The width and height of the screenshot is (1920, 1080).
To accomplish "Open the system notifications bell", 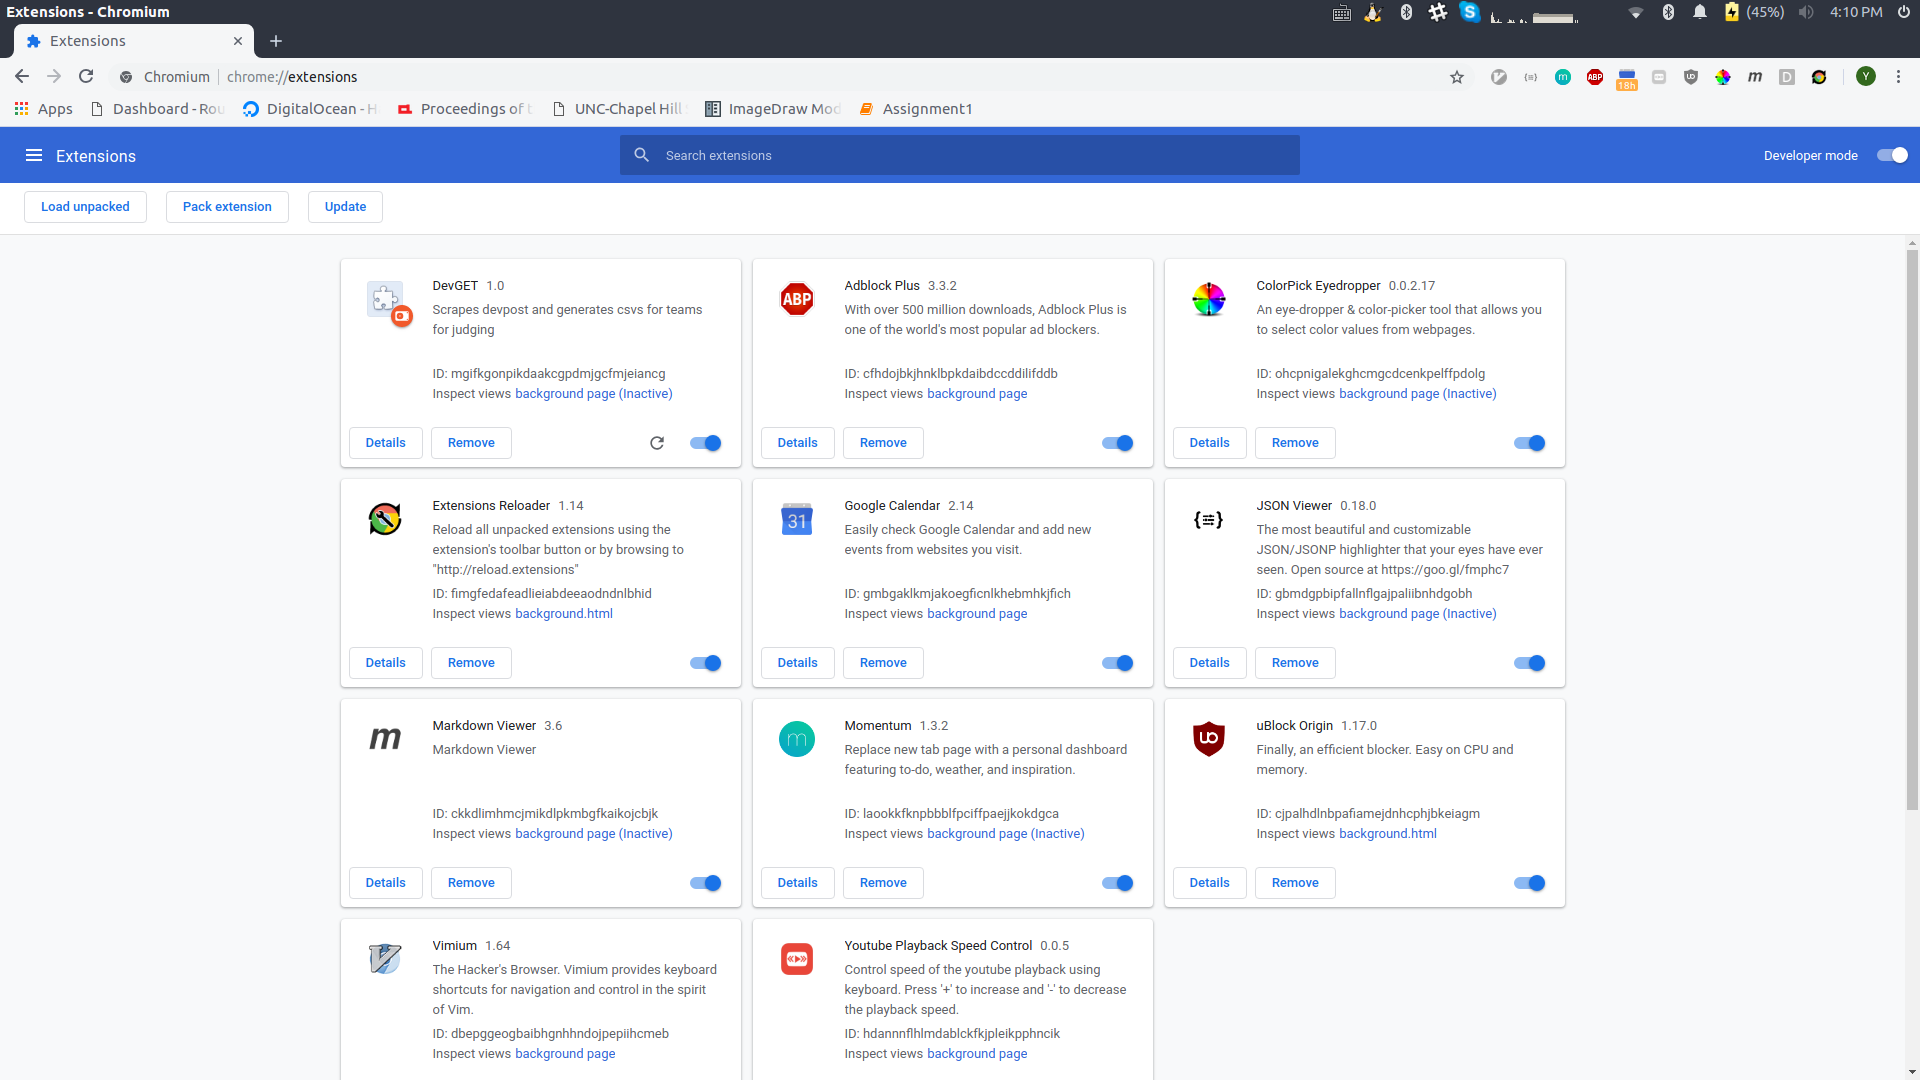I will [x=1699, y=12].
